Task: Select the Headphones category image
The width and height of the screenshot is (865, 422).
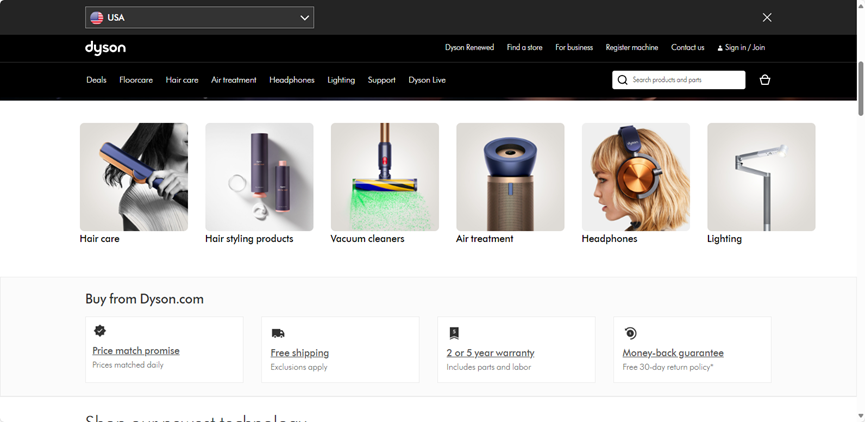Action: 636,177
